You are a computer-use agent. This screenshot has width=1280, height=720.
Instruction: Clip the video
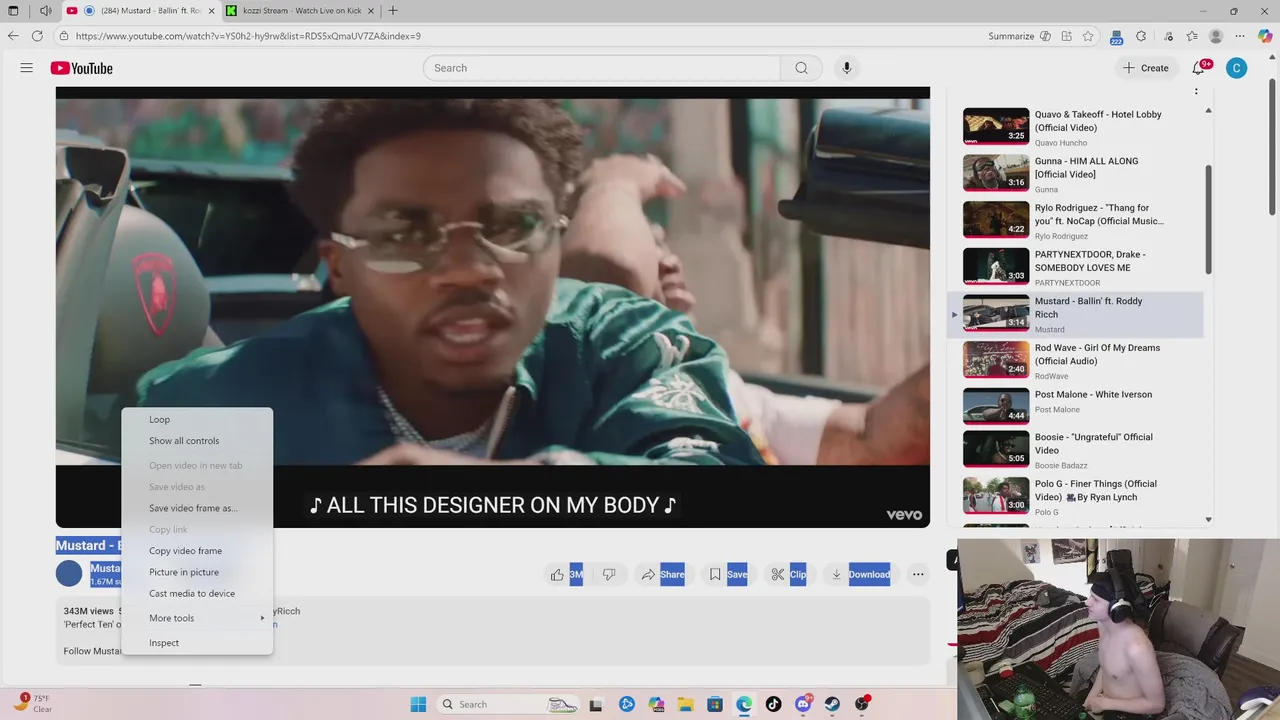789,574
